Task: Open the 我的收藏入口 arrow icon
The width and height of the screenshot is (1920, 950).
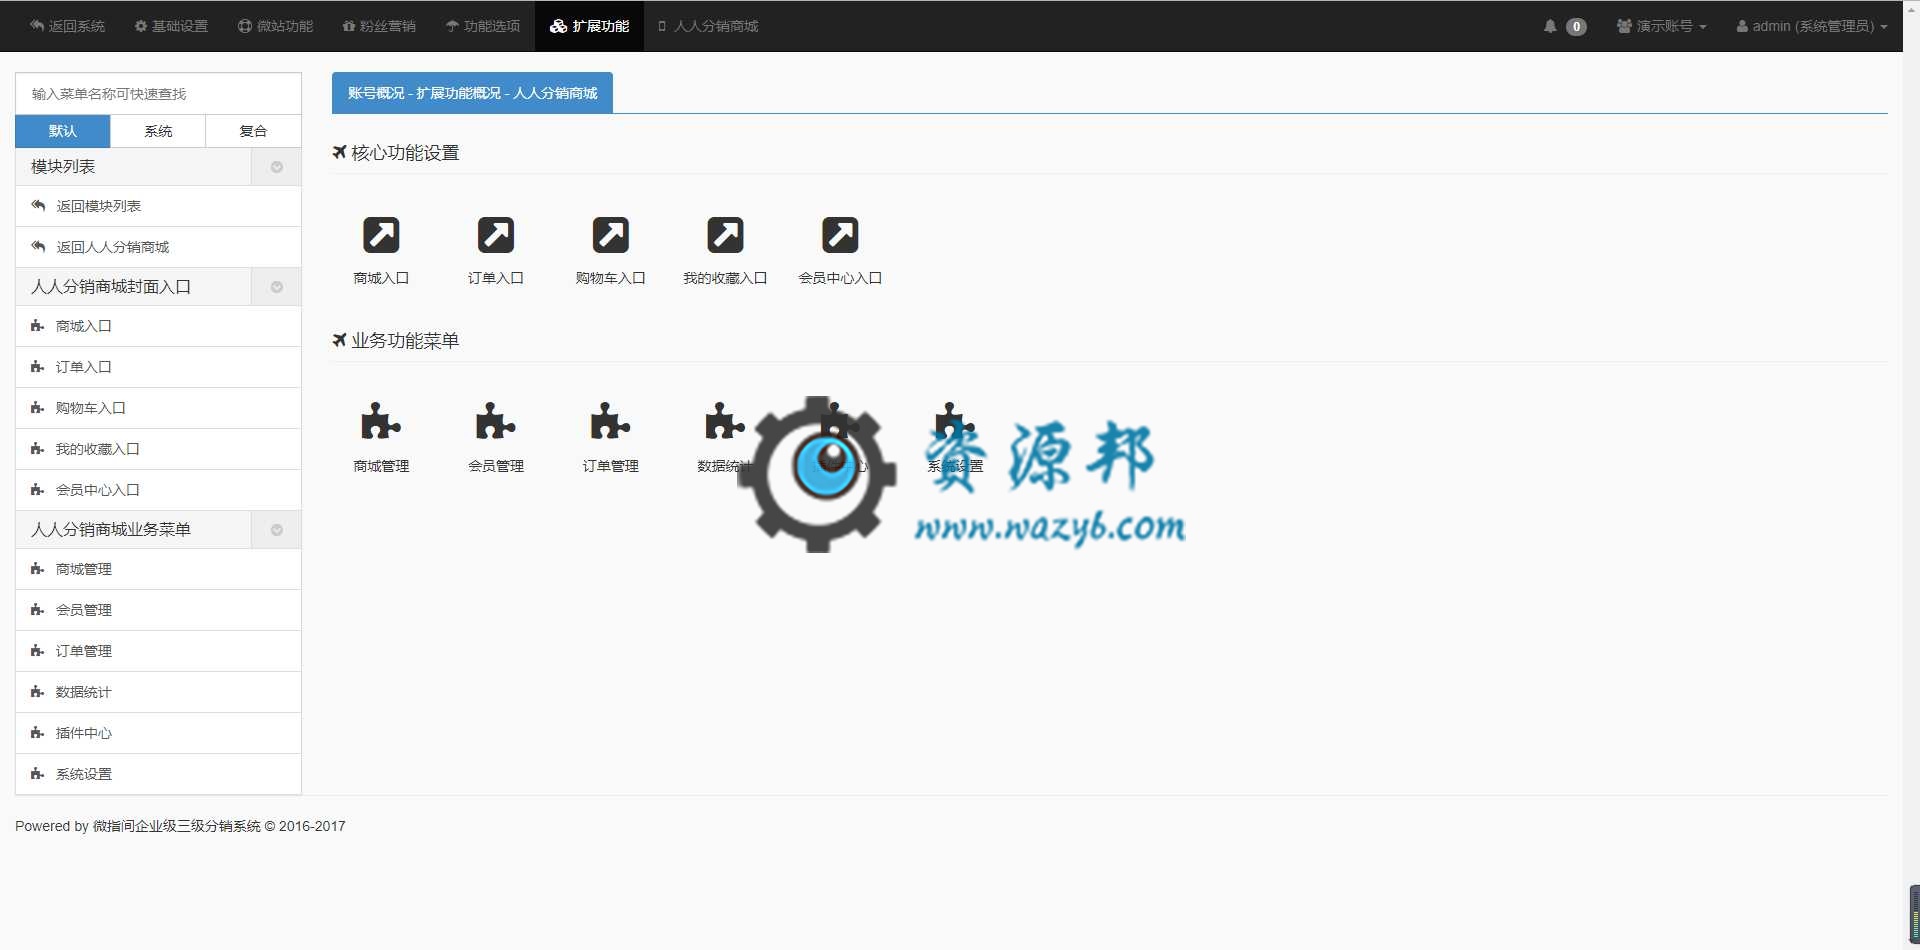Action: 726,235
